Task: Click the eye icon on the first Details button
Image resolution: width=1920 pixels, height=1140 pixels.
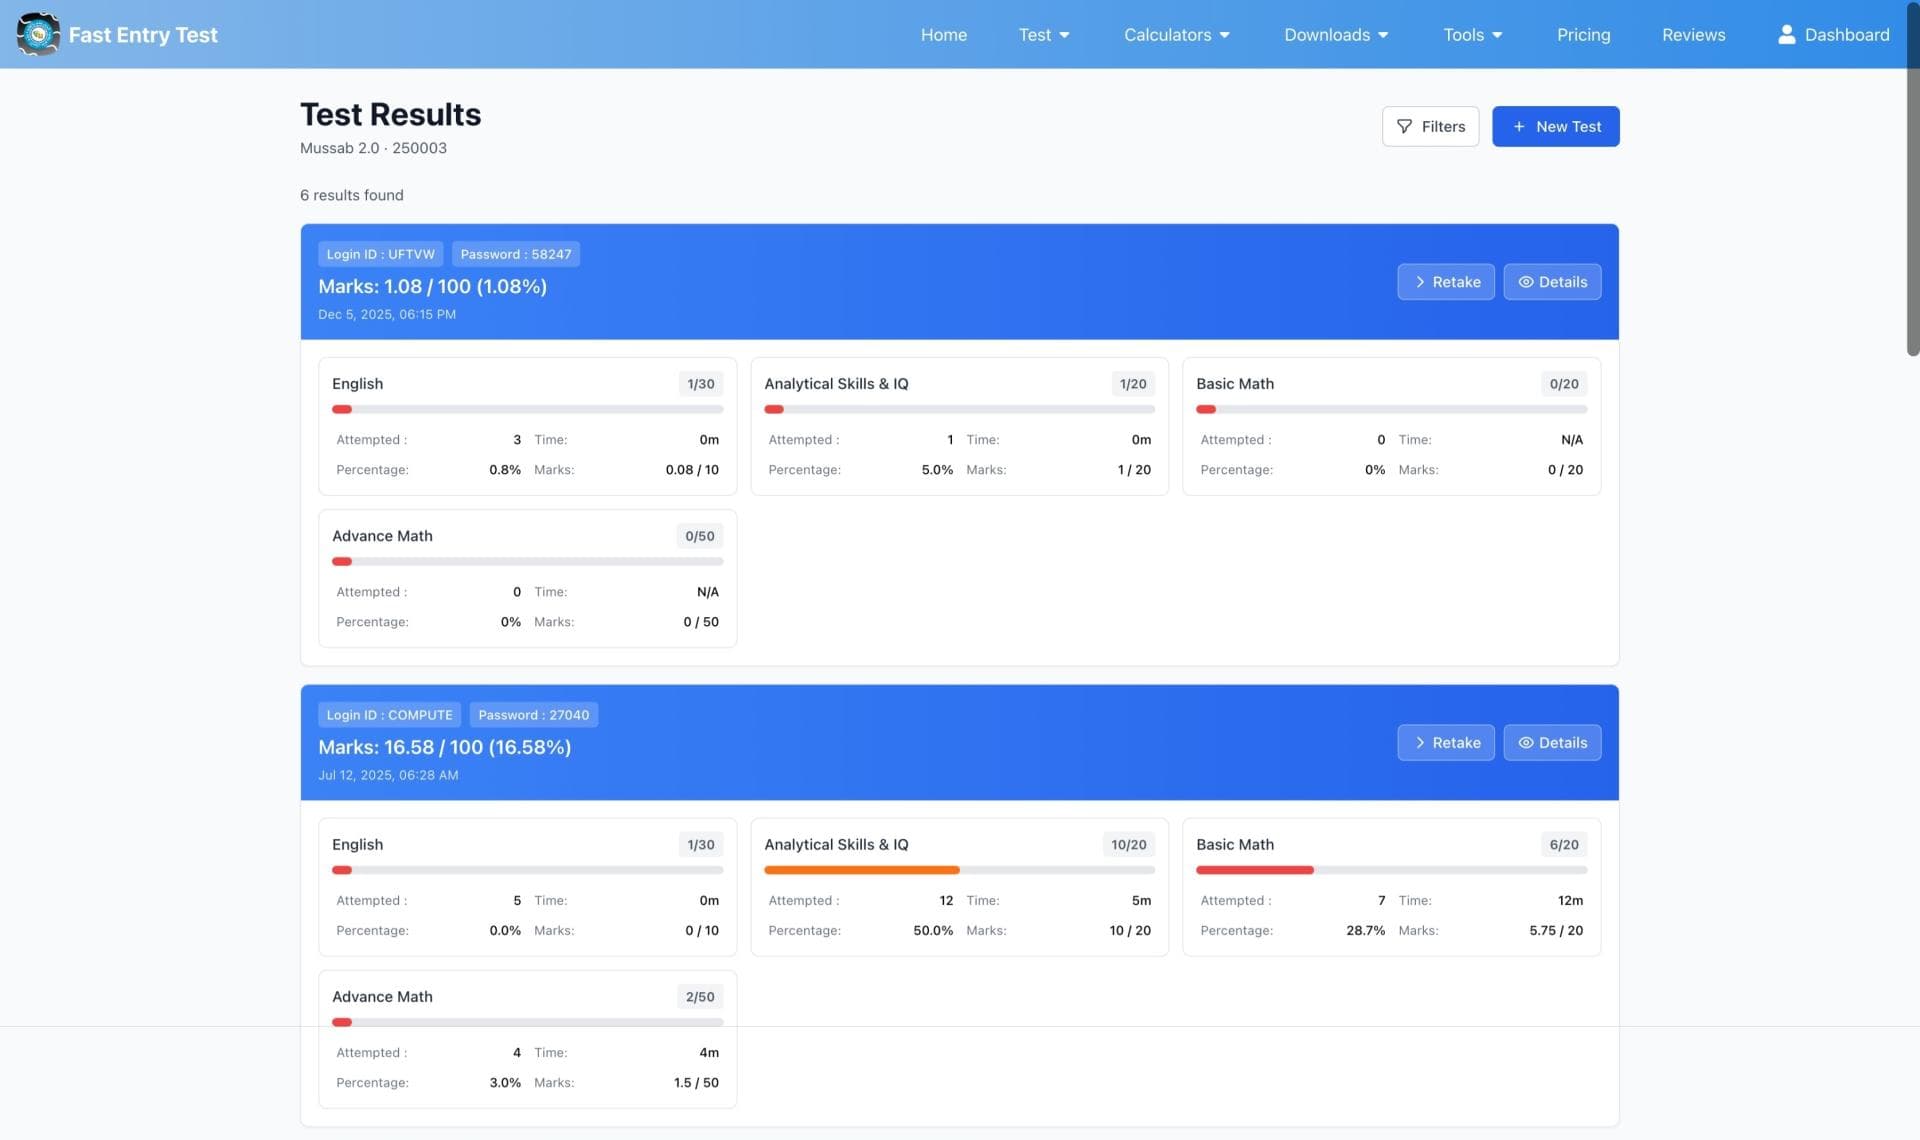Action: [1526, 282]
